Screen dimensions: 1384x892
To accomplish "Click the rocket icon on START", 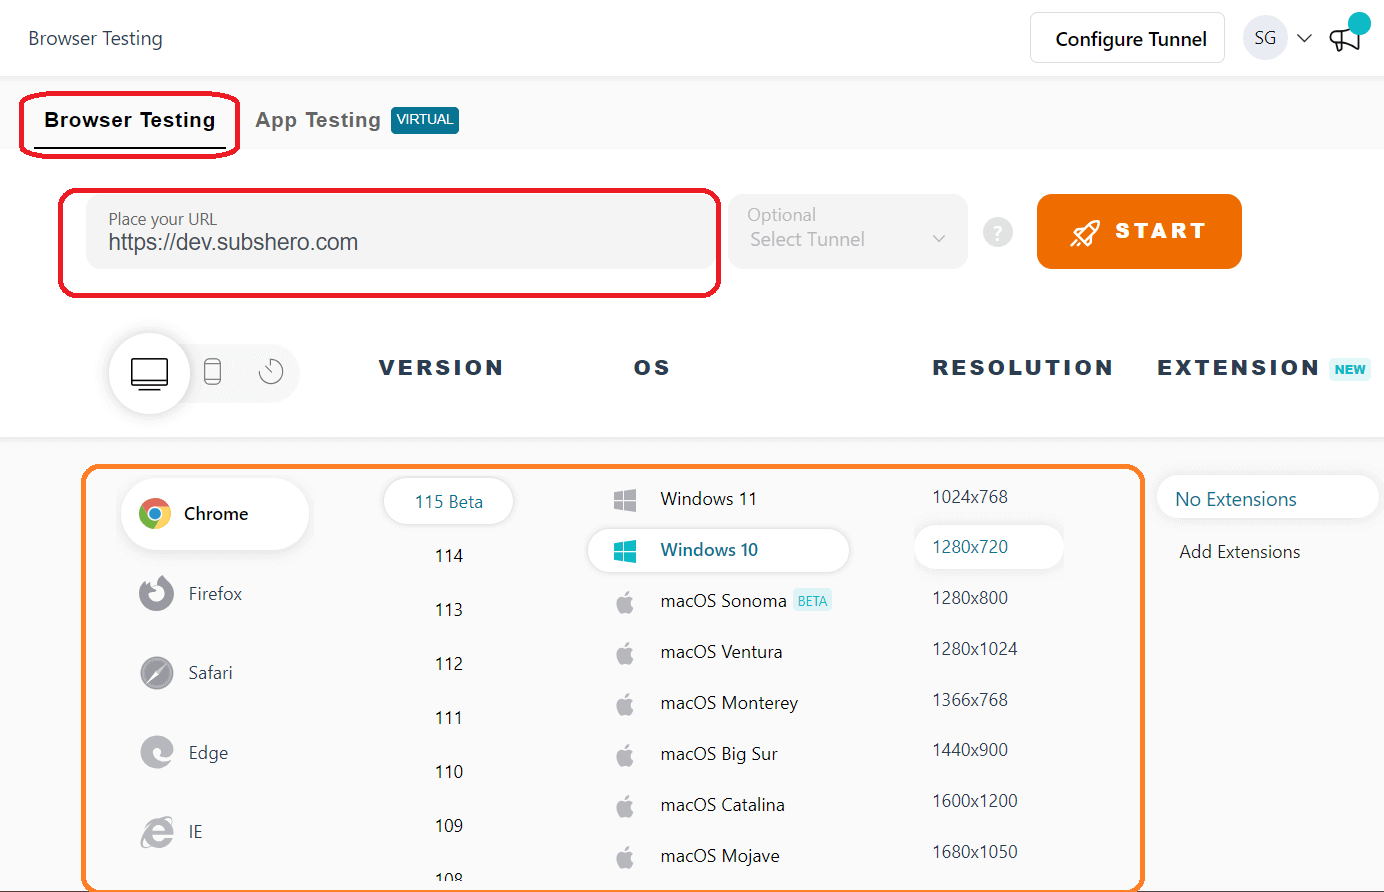I will click(1085, 232).
